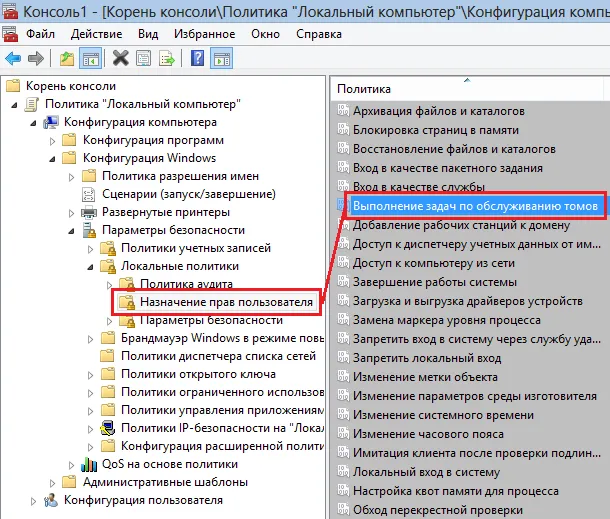Select Выполнение задач по обслуживанию томов

click(x=475, y=206)
